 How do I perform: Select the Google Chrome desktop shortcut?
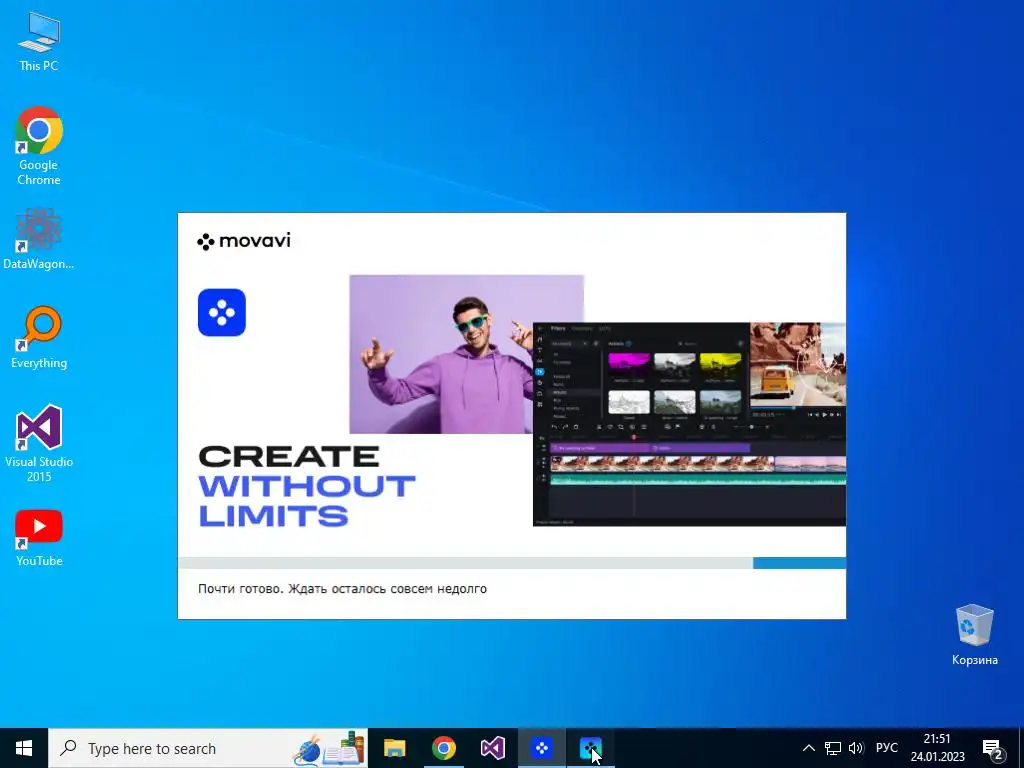[x=39, y=146]
